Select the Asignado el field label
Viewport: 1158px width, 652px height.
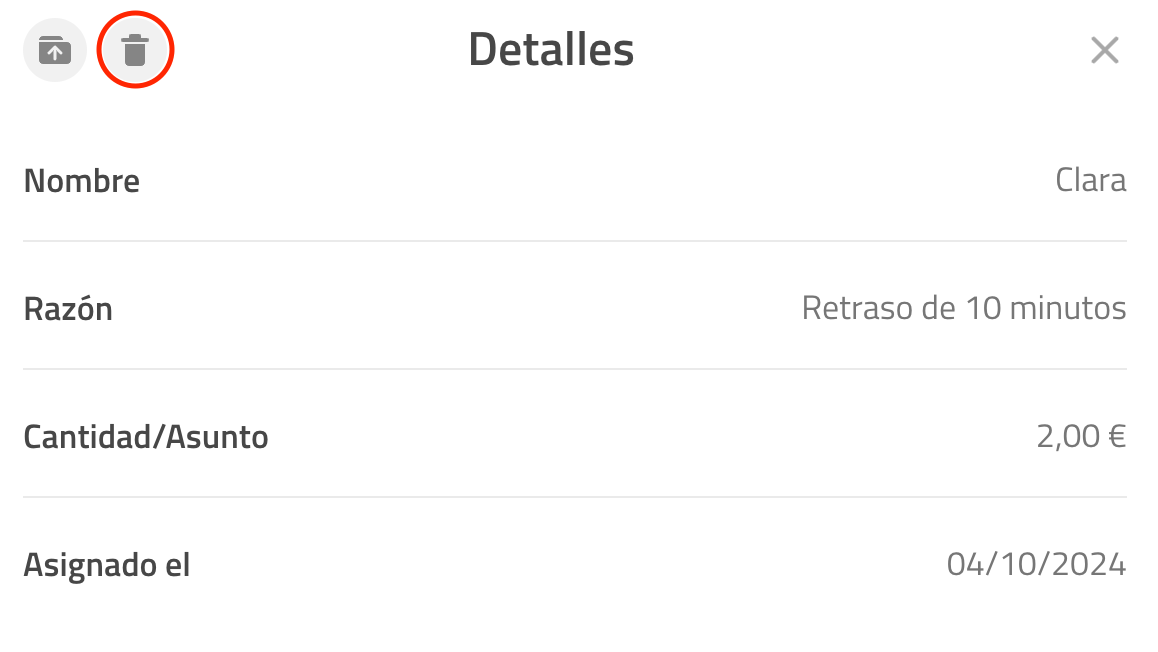point(106,566)
